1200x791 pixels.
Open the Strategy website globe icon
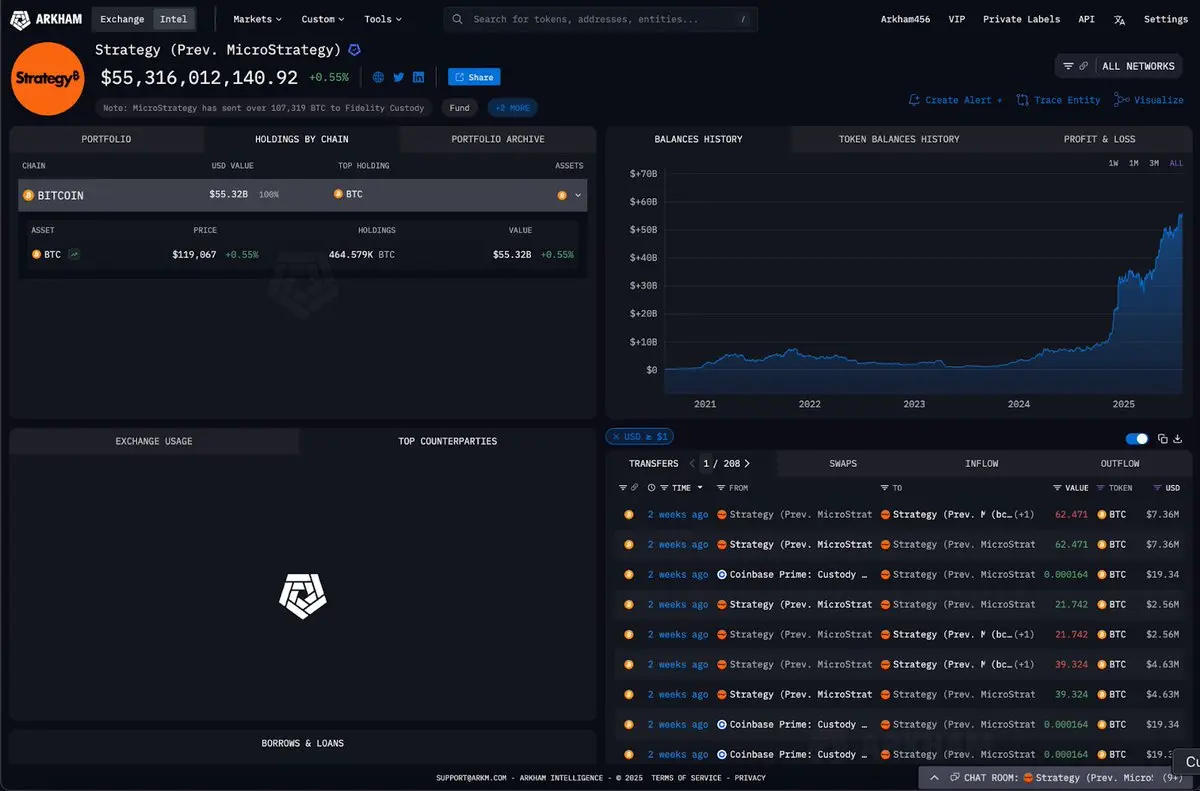point(378,77)
